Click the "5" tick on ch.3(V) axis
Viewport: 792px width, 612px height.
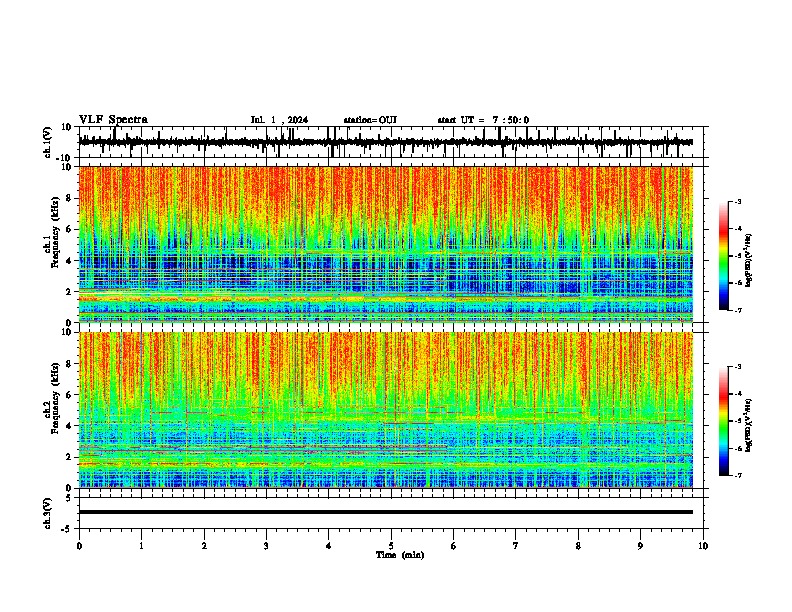[x=69, y=498]
